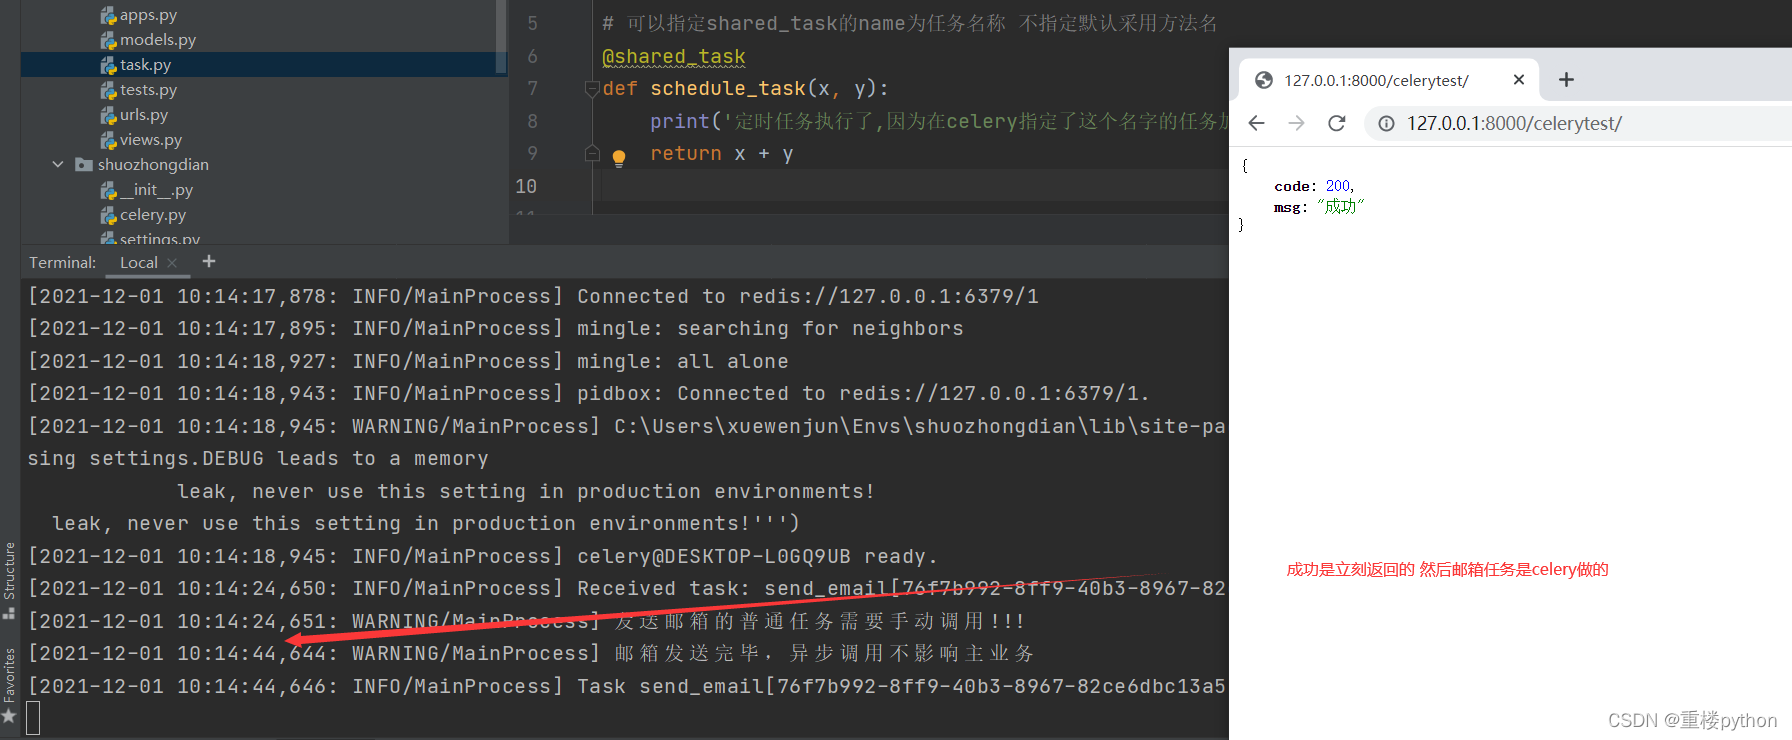Click the 'mingle: all alone' log line
The width and height of the screenshot is (1792, 740).
408,361
